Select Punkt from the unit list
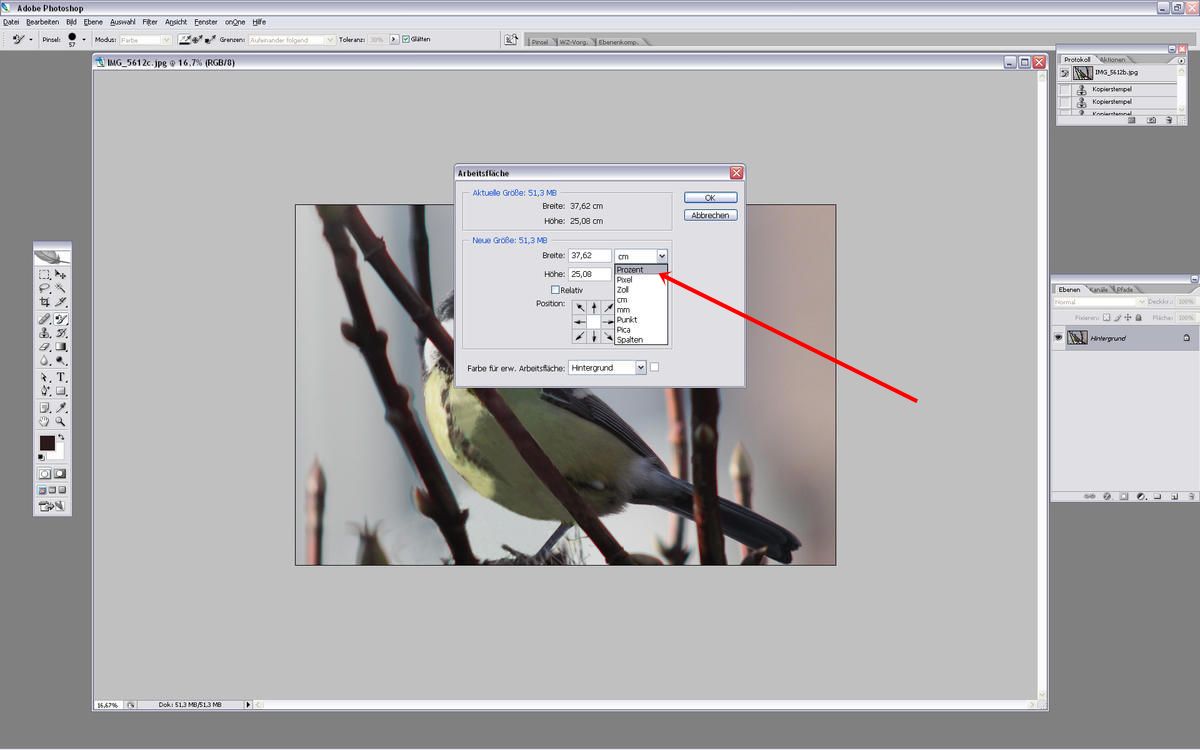Image resolution: width=1200 pixels, height=750 pixels. coord(640,320)
